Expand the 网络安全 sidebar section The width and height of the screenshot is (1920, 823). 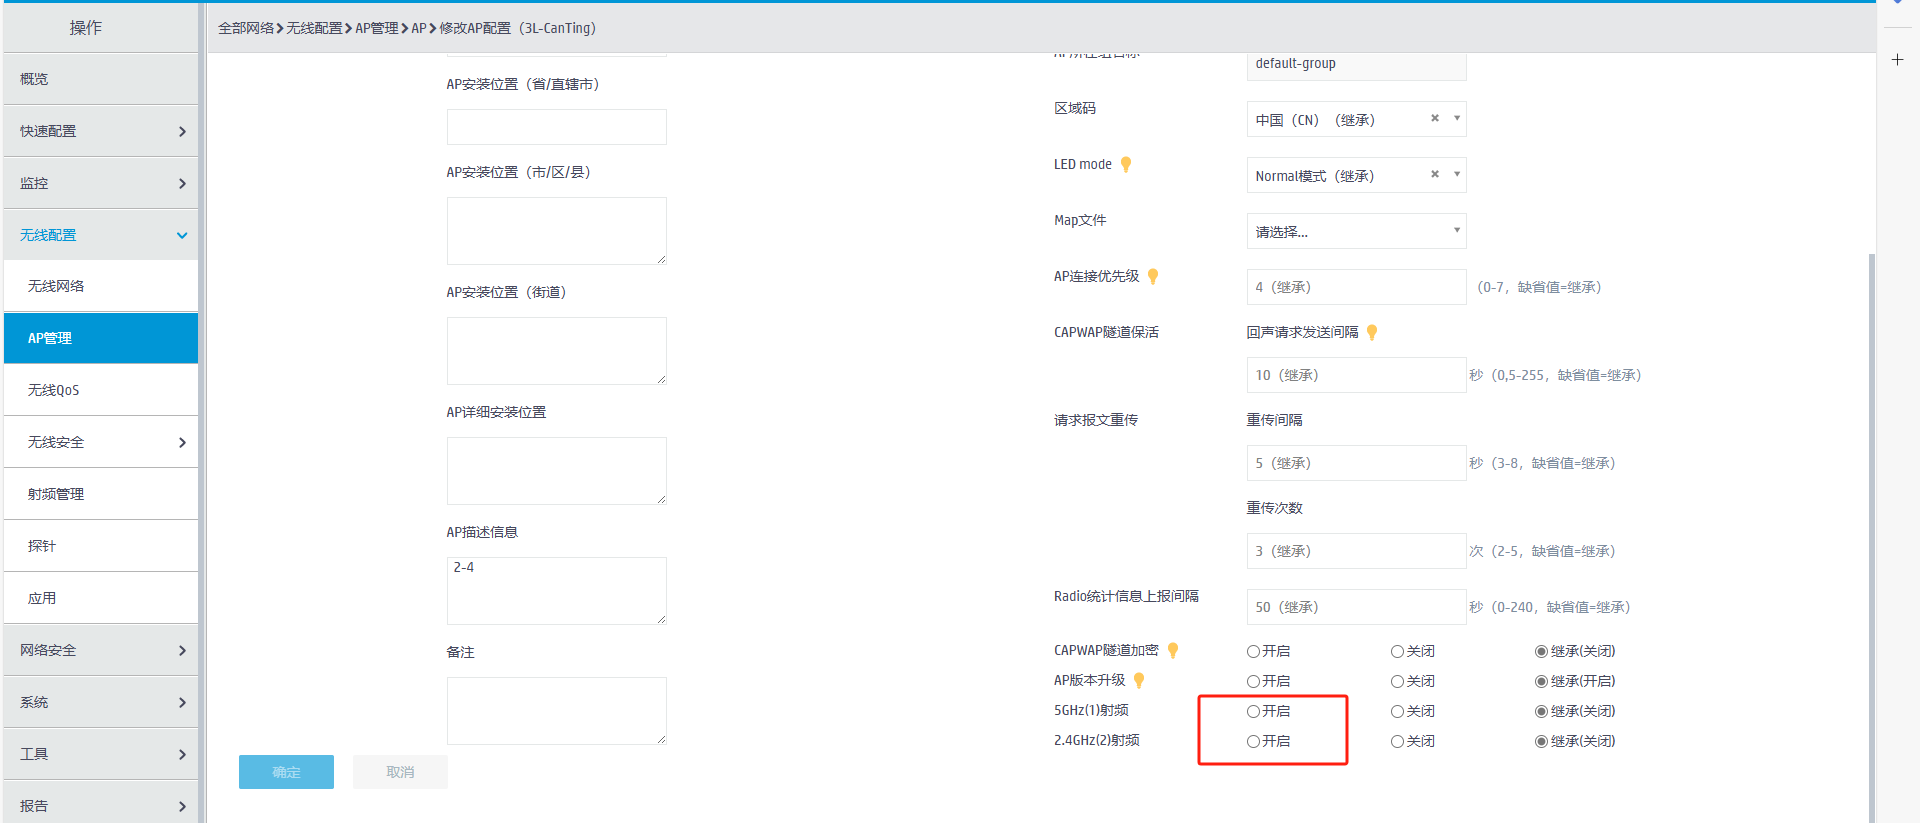point(101,650)
